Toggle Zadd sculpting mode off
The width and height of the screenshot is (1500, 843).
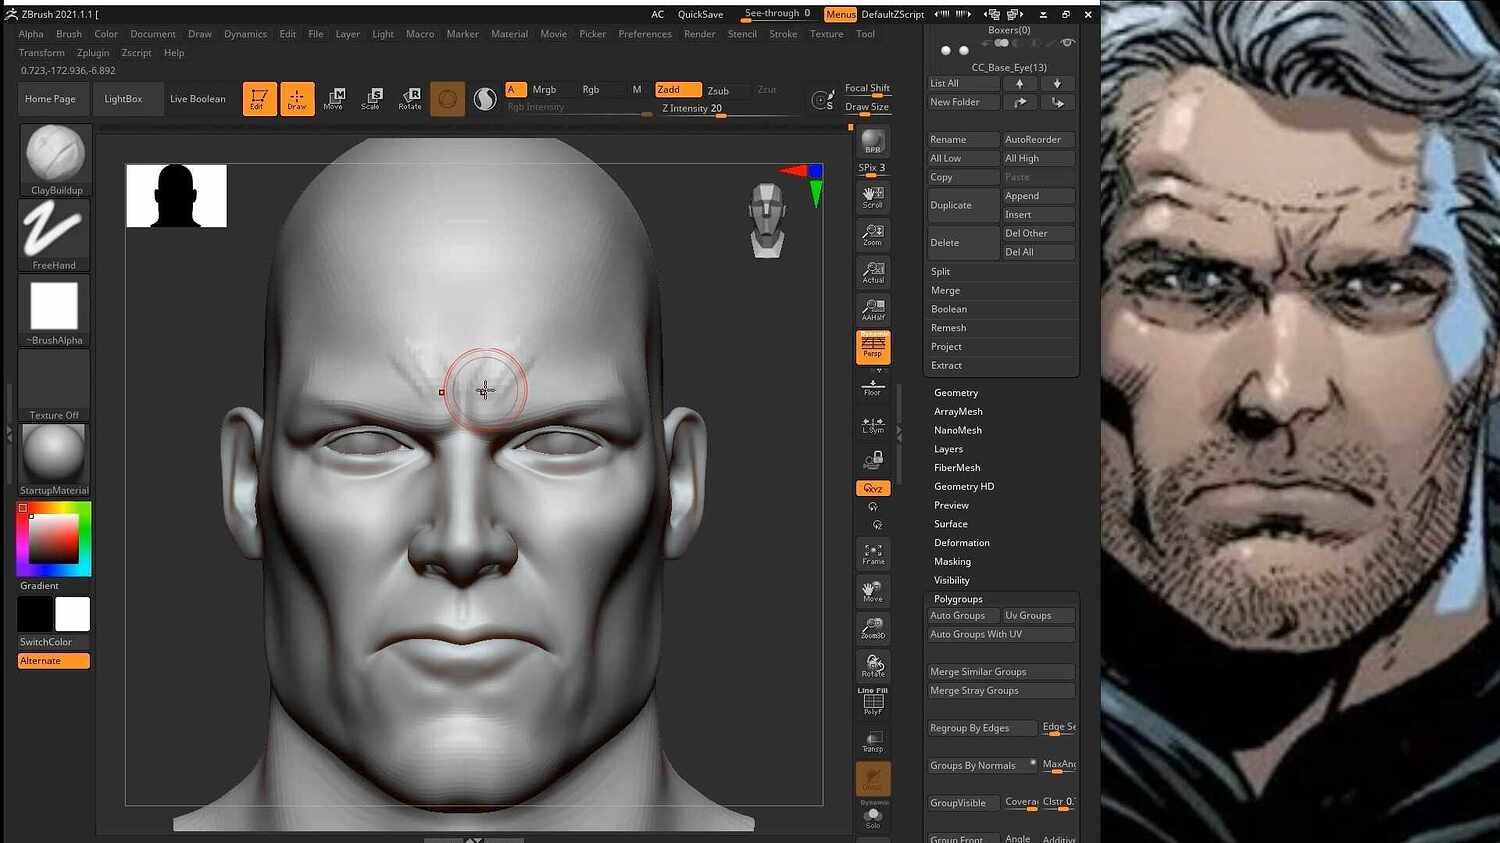[677, 89]
